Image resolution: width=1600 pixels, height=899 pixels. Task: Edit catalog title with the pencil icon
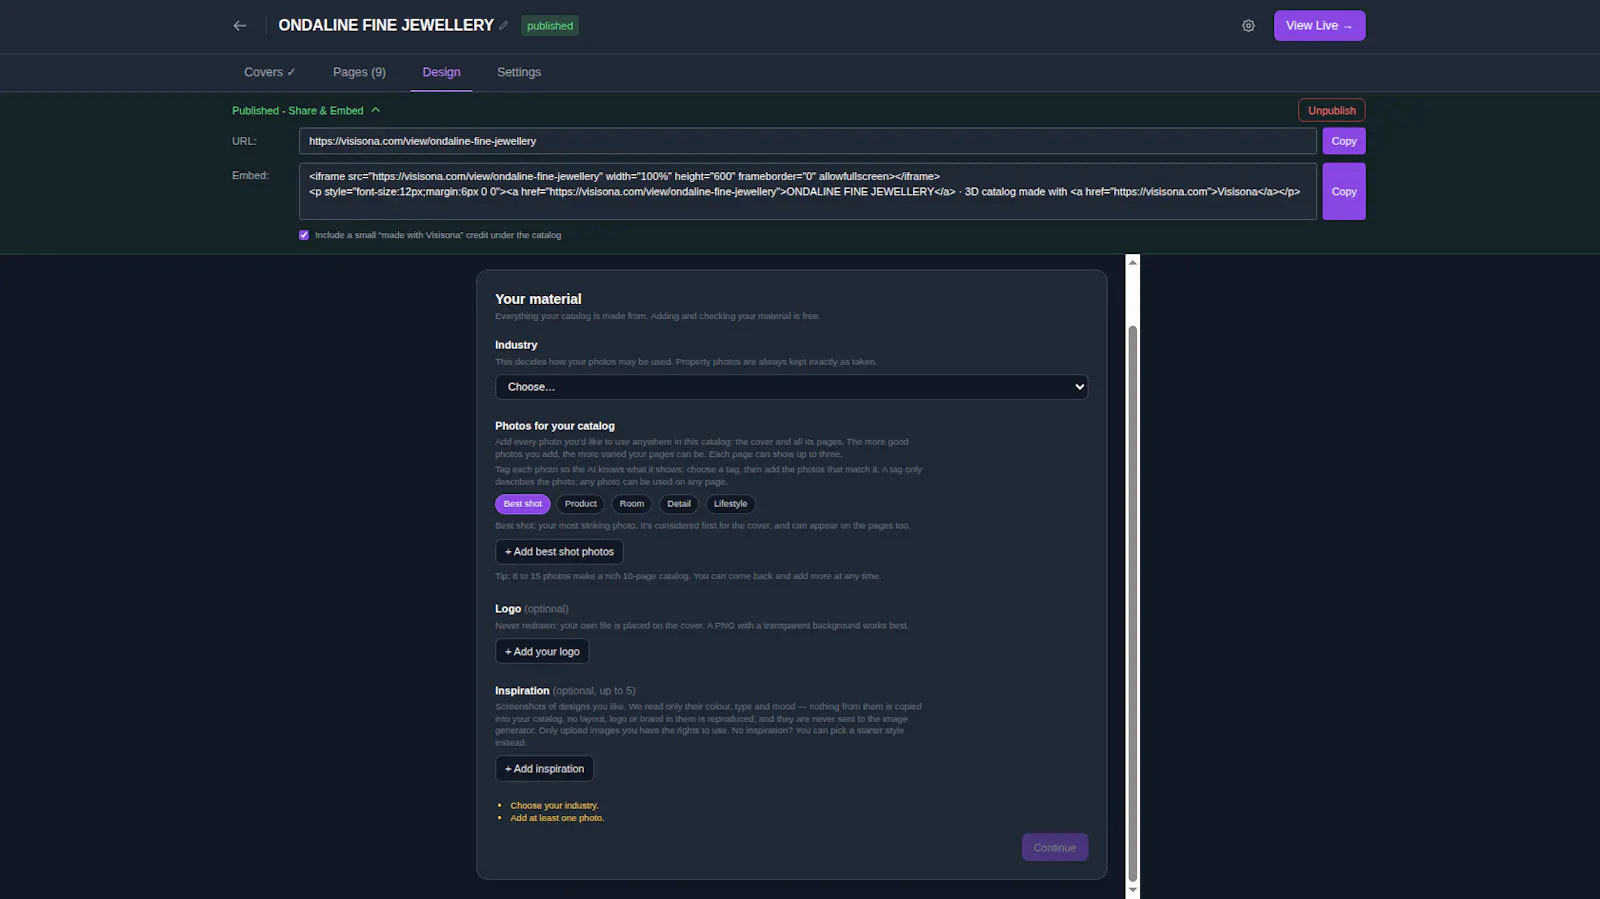[504, 26]
